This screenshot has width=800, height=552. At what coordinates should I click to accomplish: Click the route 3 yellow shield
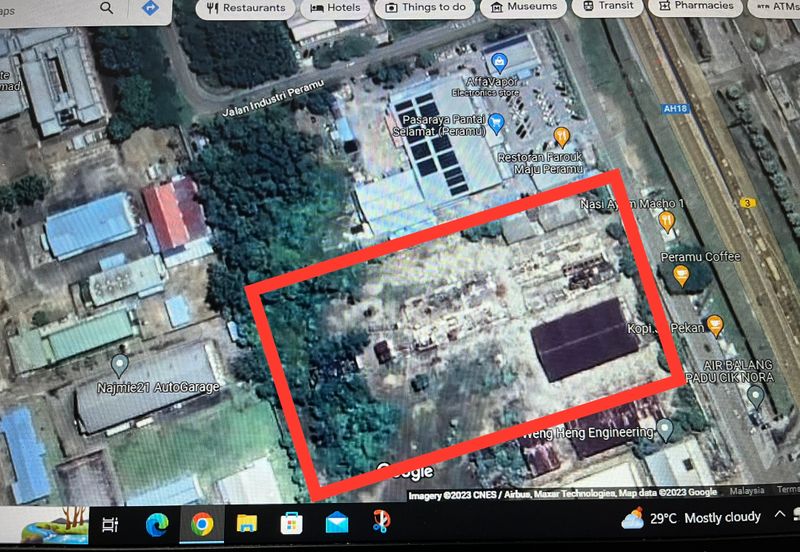coord(747,203)
